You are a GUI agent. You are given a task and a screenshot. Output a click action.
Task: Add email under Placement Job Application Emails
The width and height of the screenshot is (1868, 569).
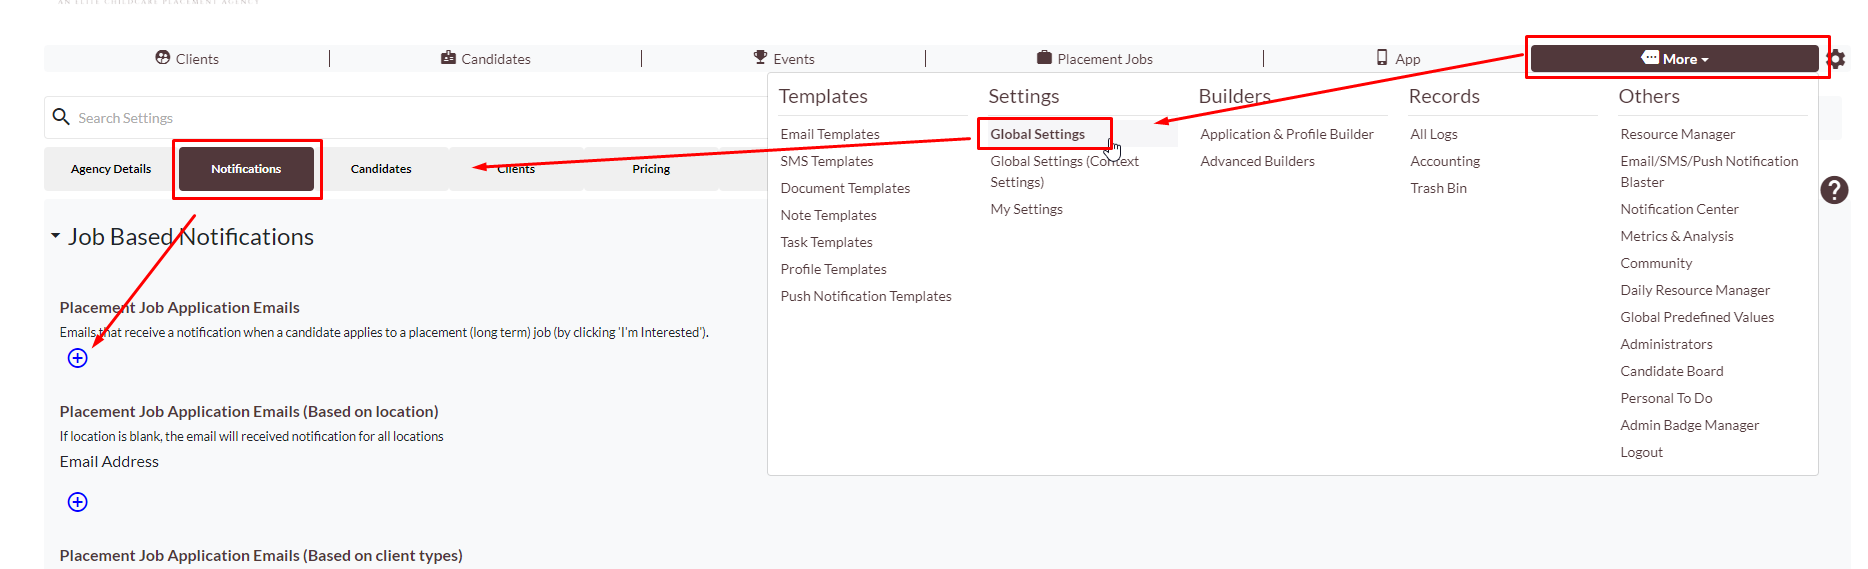(77, 358)
